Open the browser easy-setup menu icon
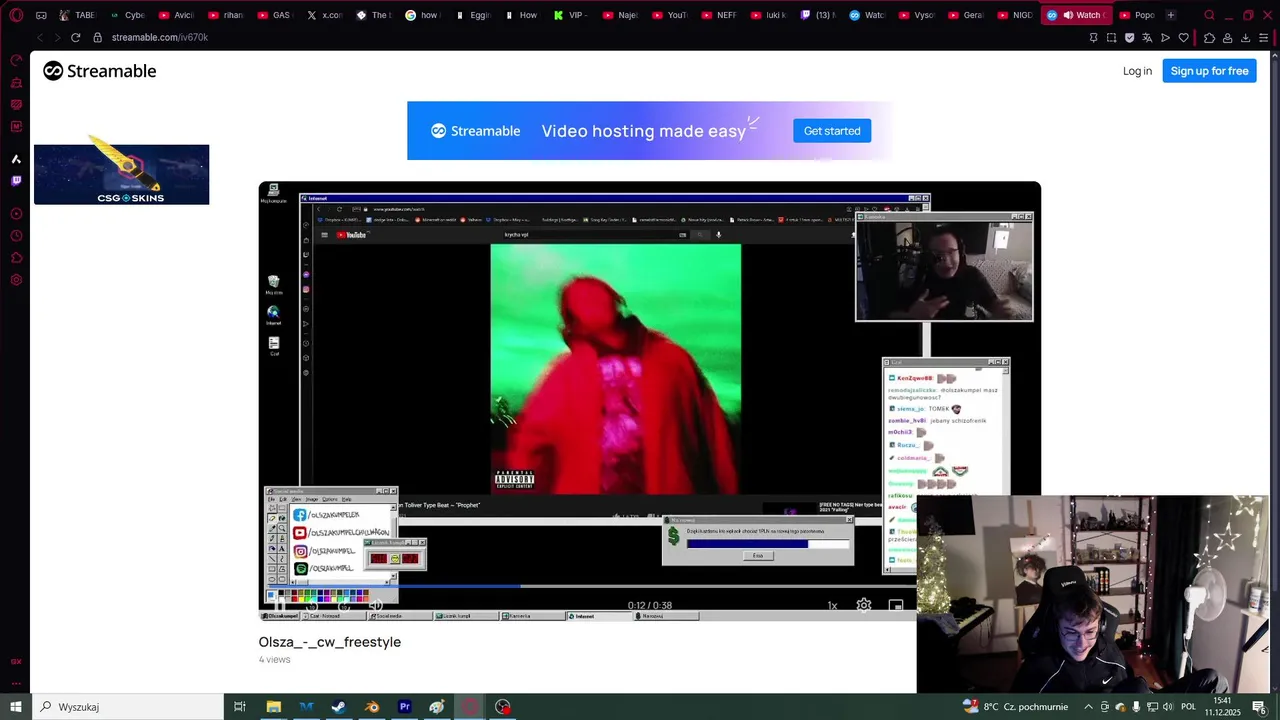Screen dimensions: 1280x720 pyautogui.click(x=1264, y=37)
